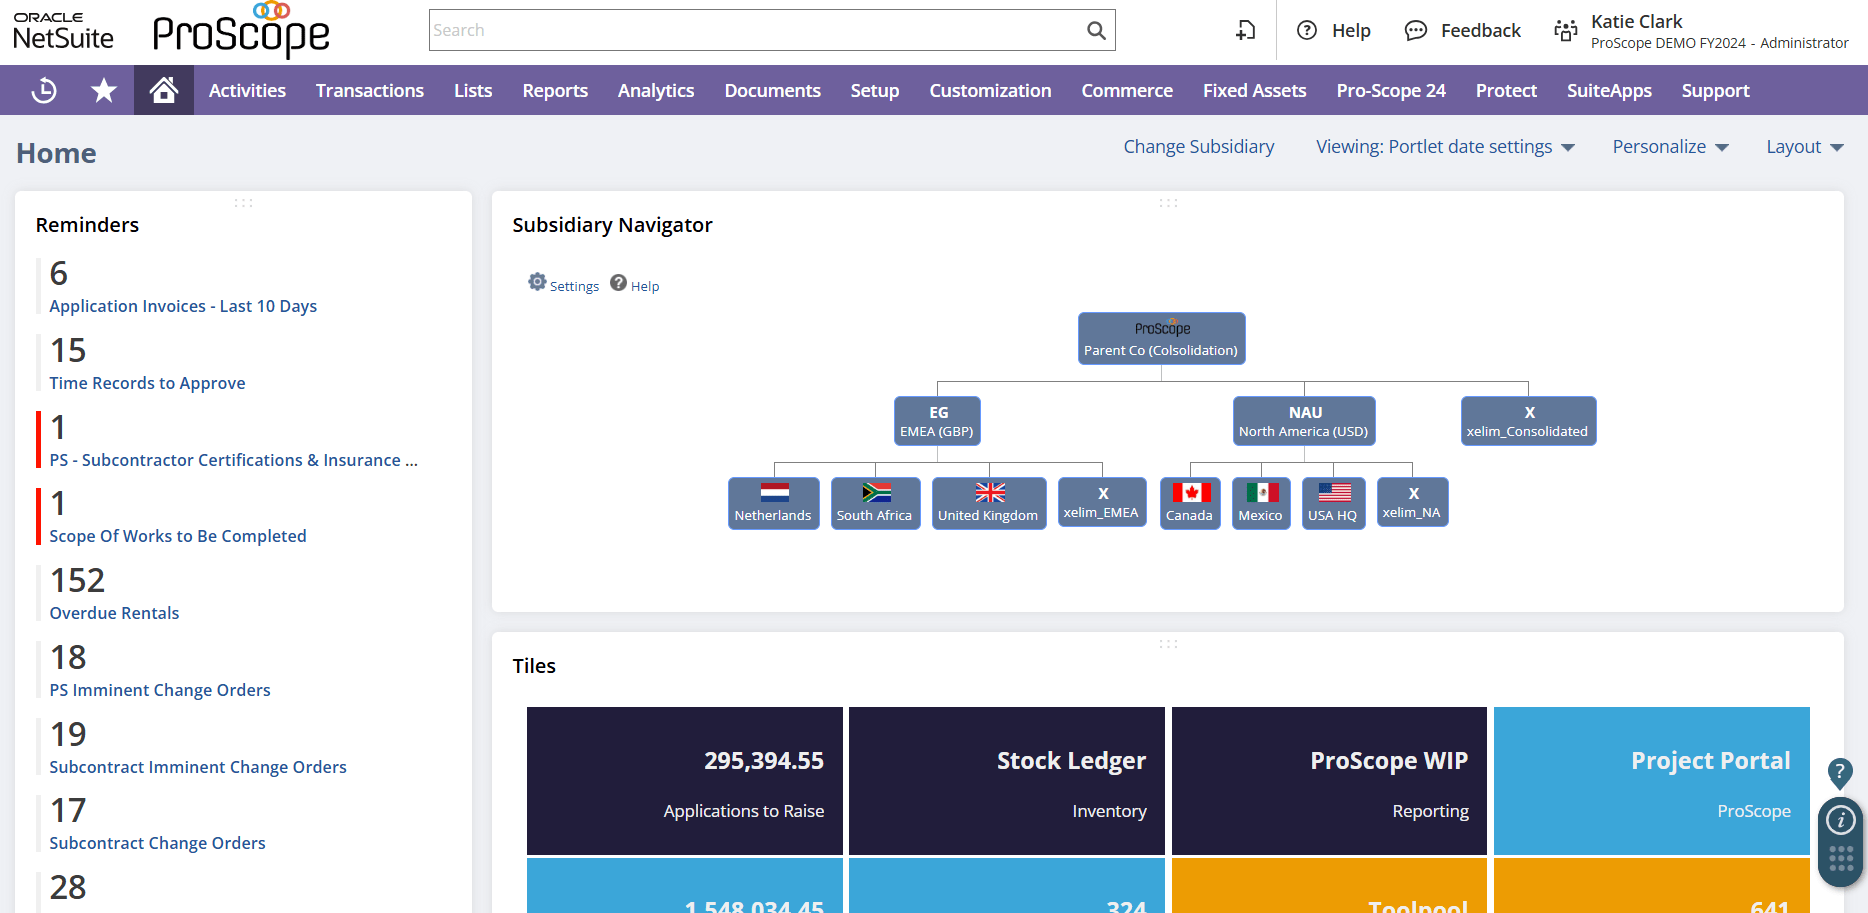Click the floating question mark help button
The width and height of the screenshot is (1868, 913).
point(1839,773)
